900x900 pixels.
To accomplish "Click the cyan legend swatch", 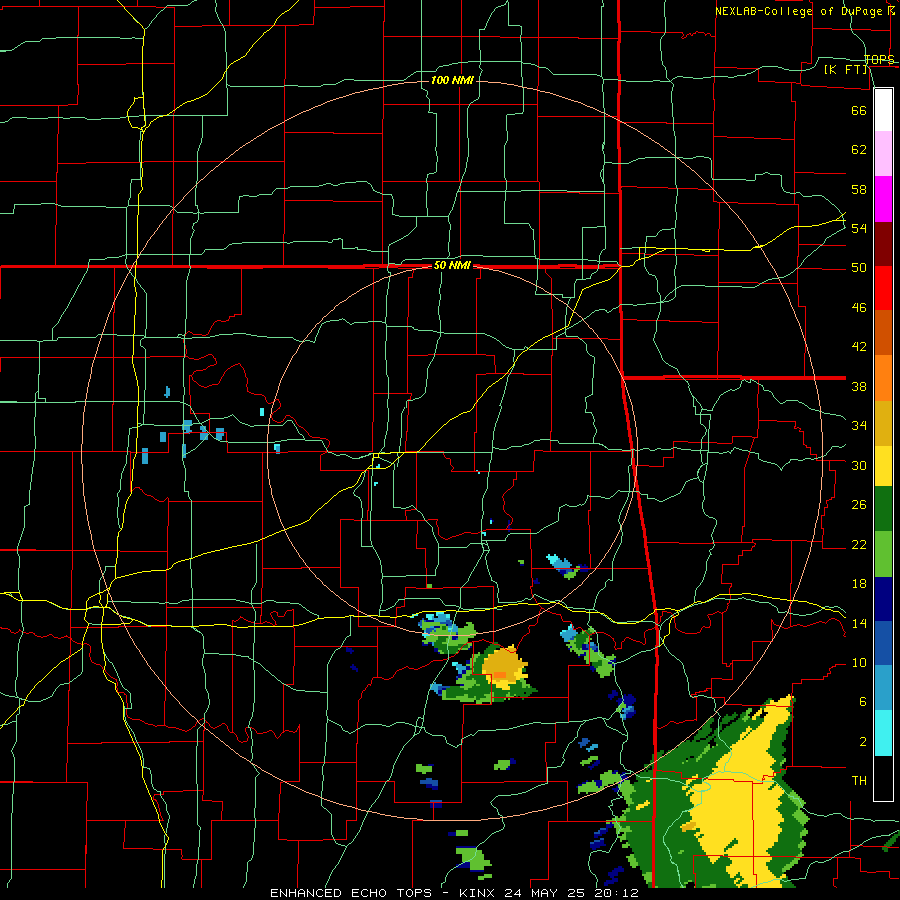I will point(883,733).
